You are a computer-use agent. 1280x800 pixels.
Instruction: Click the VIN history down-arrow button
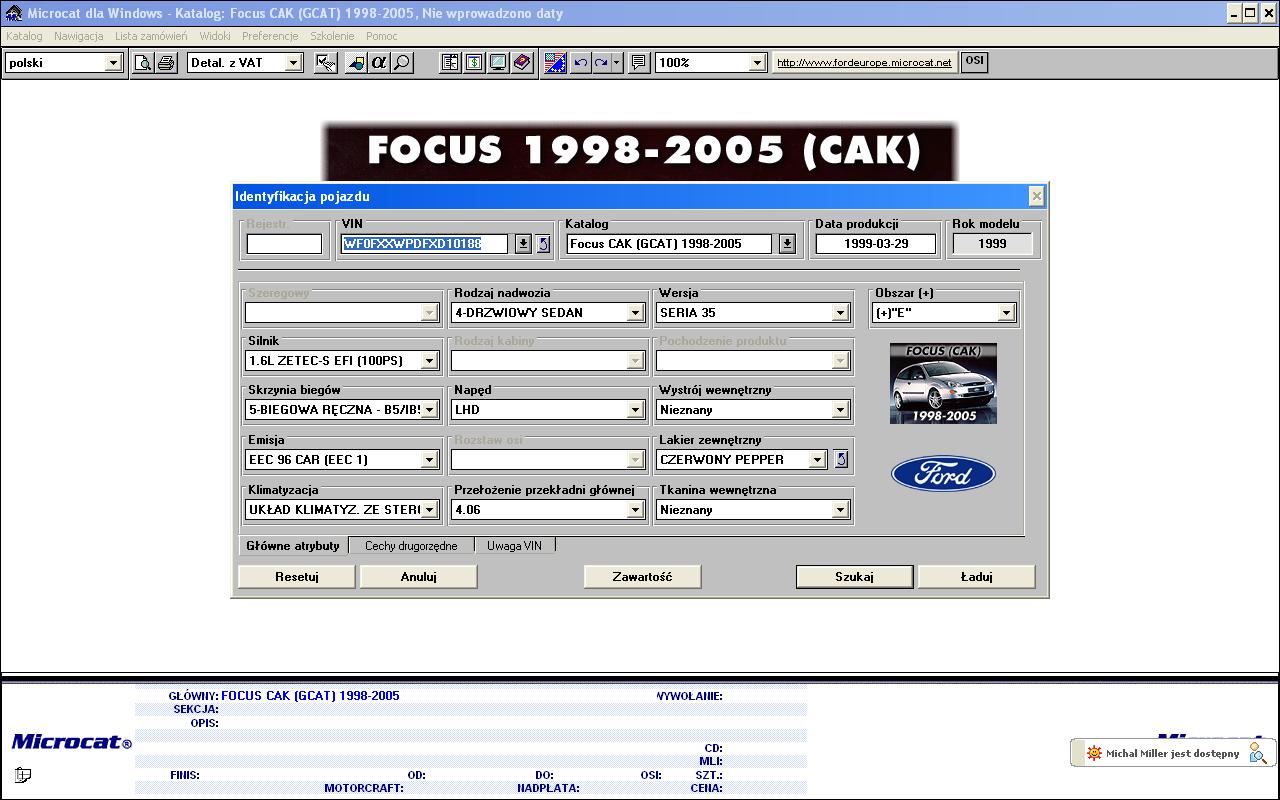(x=523, y=244)
